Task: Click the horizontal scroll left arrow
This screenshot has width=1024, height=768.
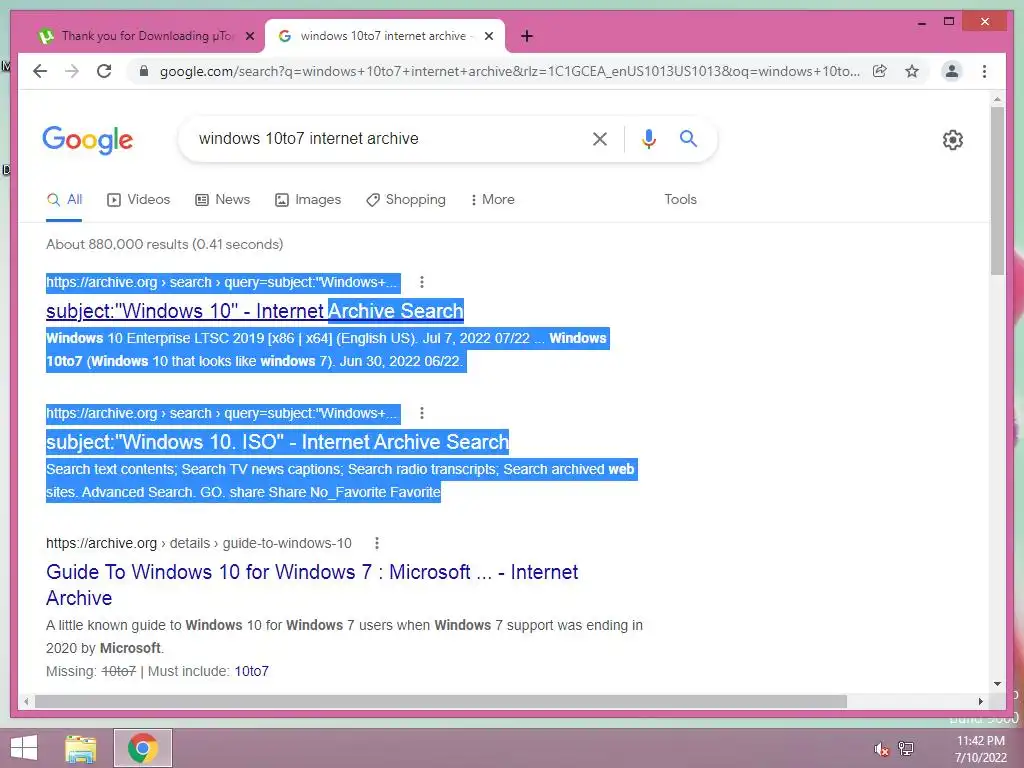Action: (x=26, y=701)
